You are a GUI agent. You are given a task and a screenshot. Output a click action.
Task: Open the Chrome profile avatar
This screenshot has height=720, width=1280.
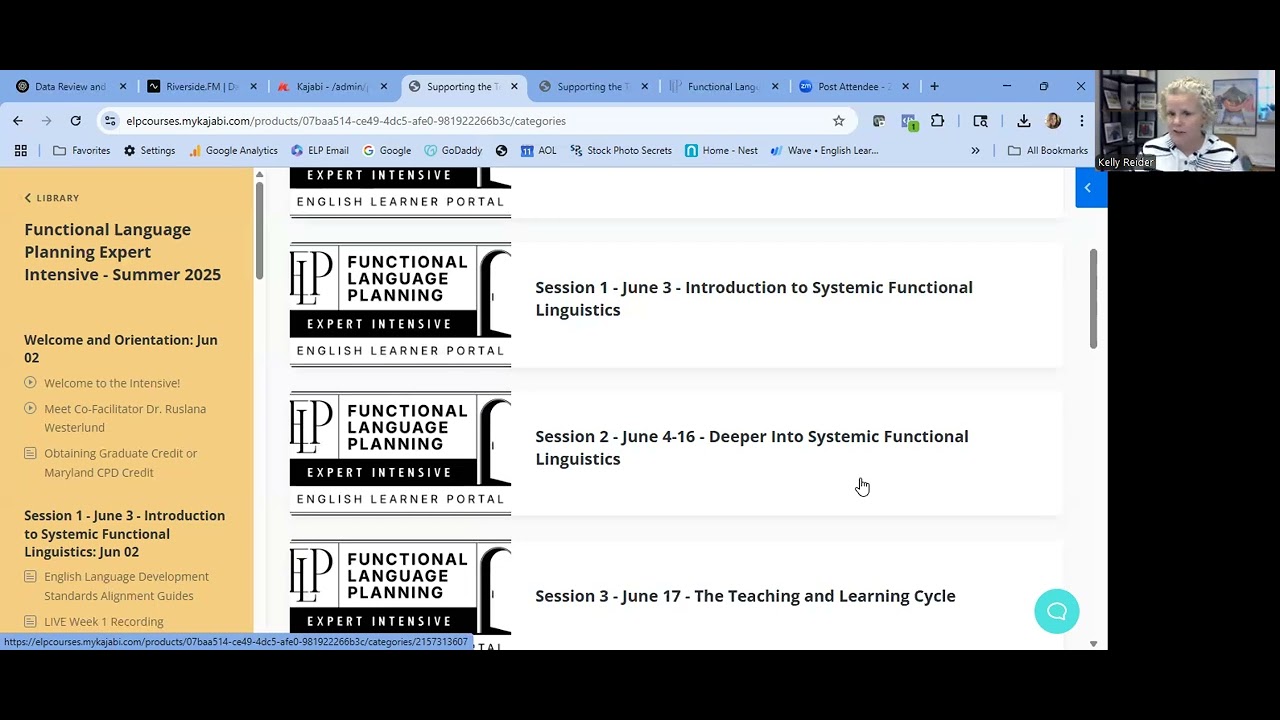click(x=1053, y=121)
